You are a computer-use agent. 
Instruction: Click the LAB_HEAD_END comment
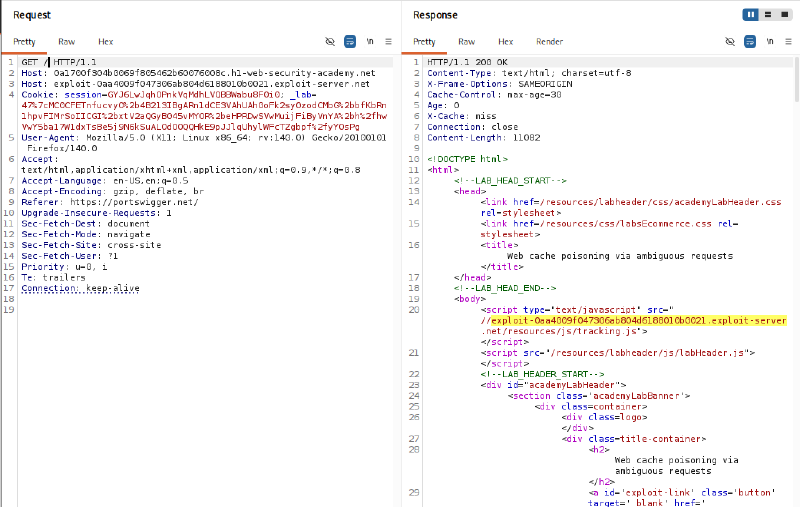click(x=505, y=288)
